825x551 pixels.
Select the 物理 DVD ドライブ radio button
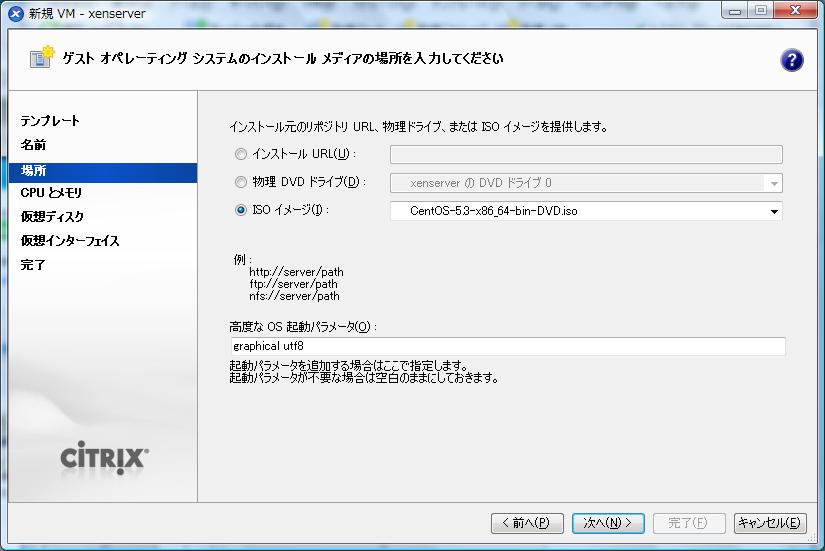[x=241, y=182]
